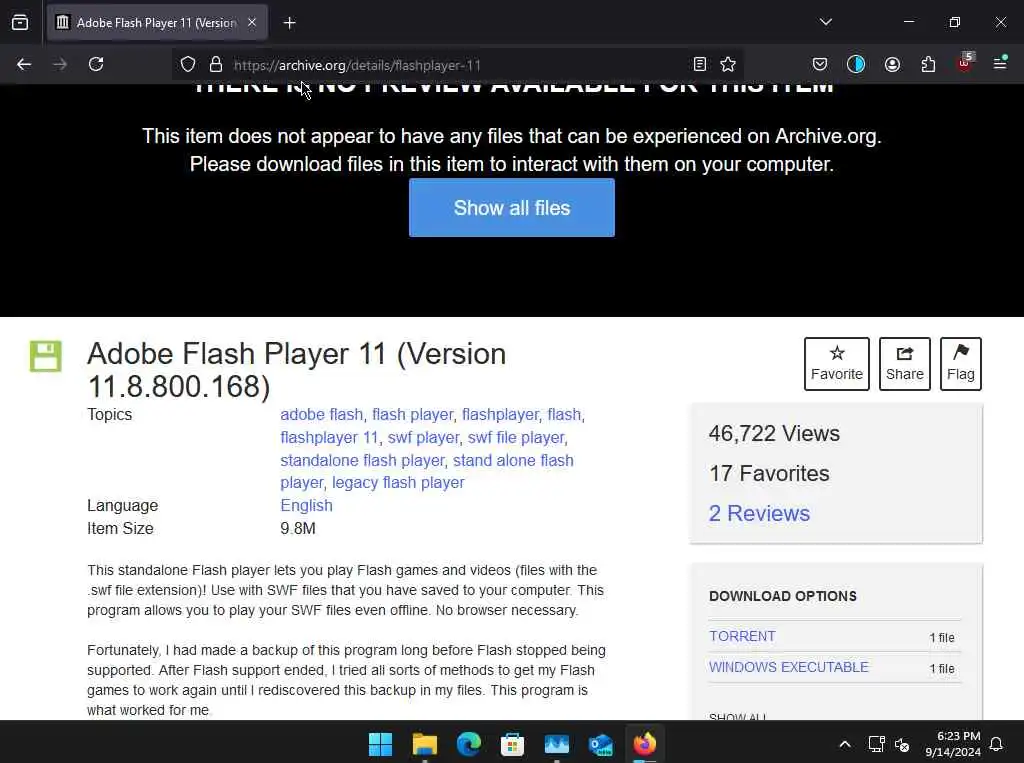
Task: Click the 17 Favorites text
Action: tap(769, 474)
